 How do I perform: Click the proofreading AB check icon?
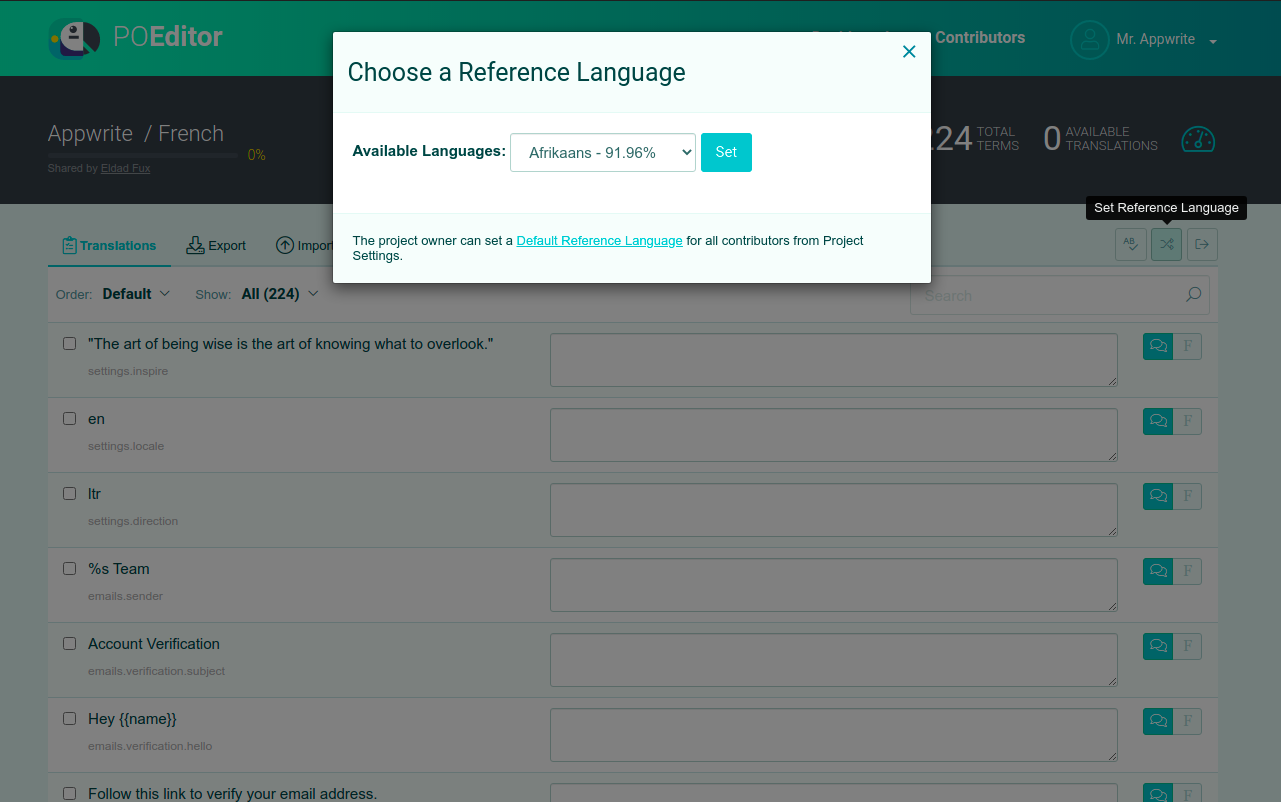pos(1130,244)
